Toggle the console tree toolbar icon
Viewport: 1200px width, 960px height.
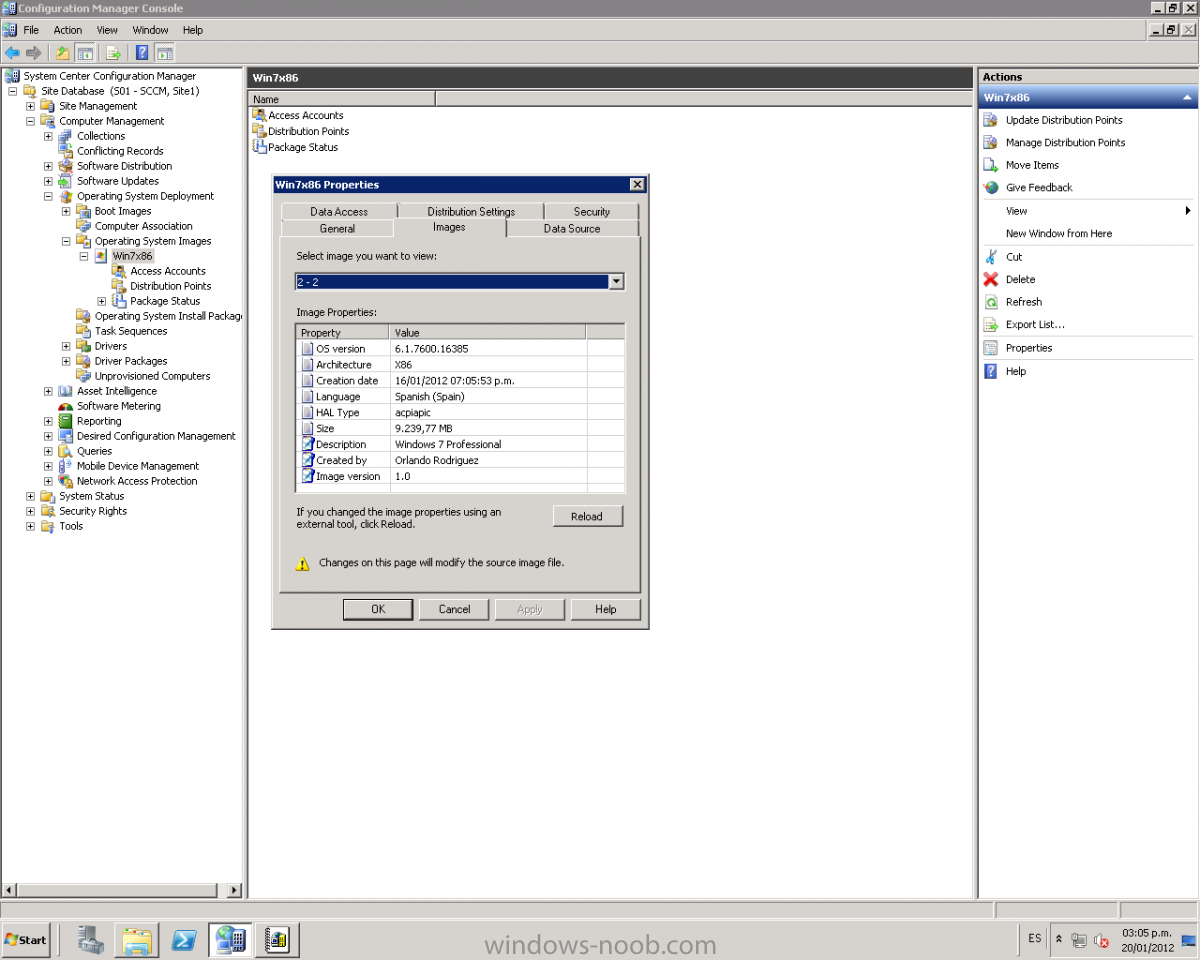85,53
